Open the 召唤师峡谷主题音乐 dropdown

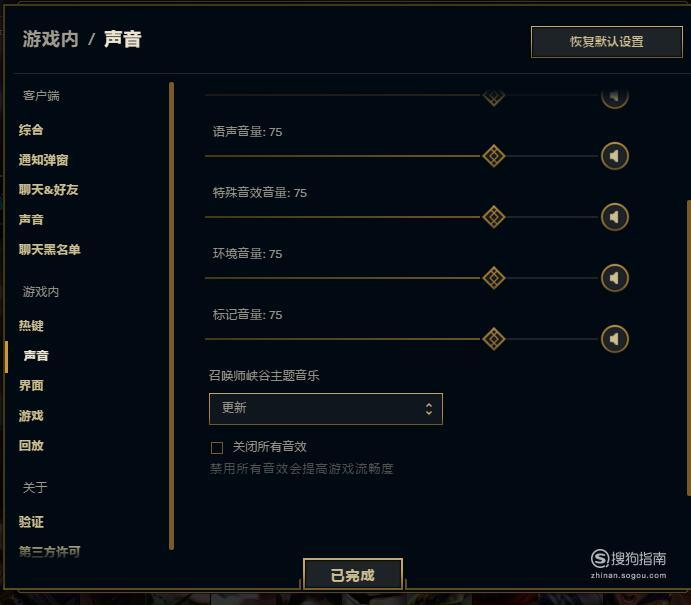(326, 409)
